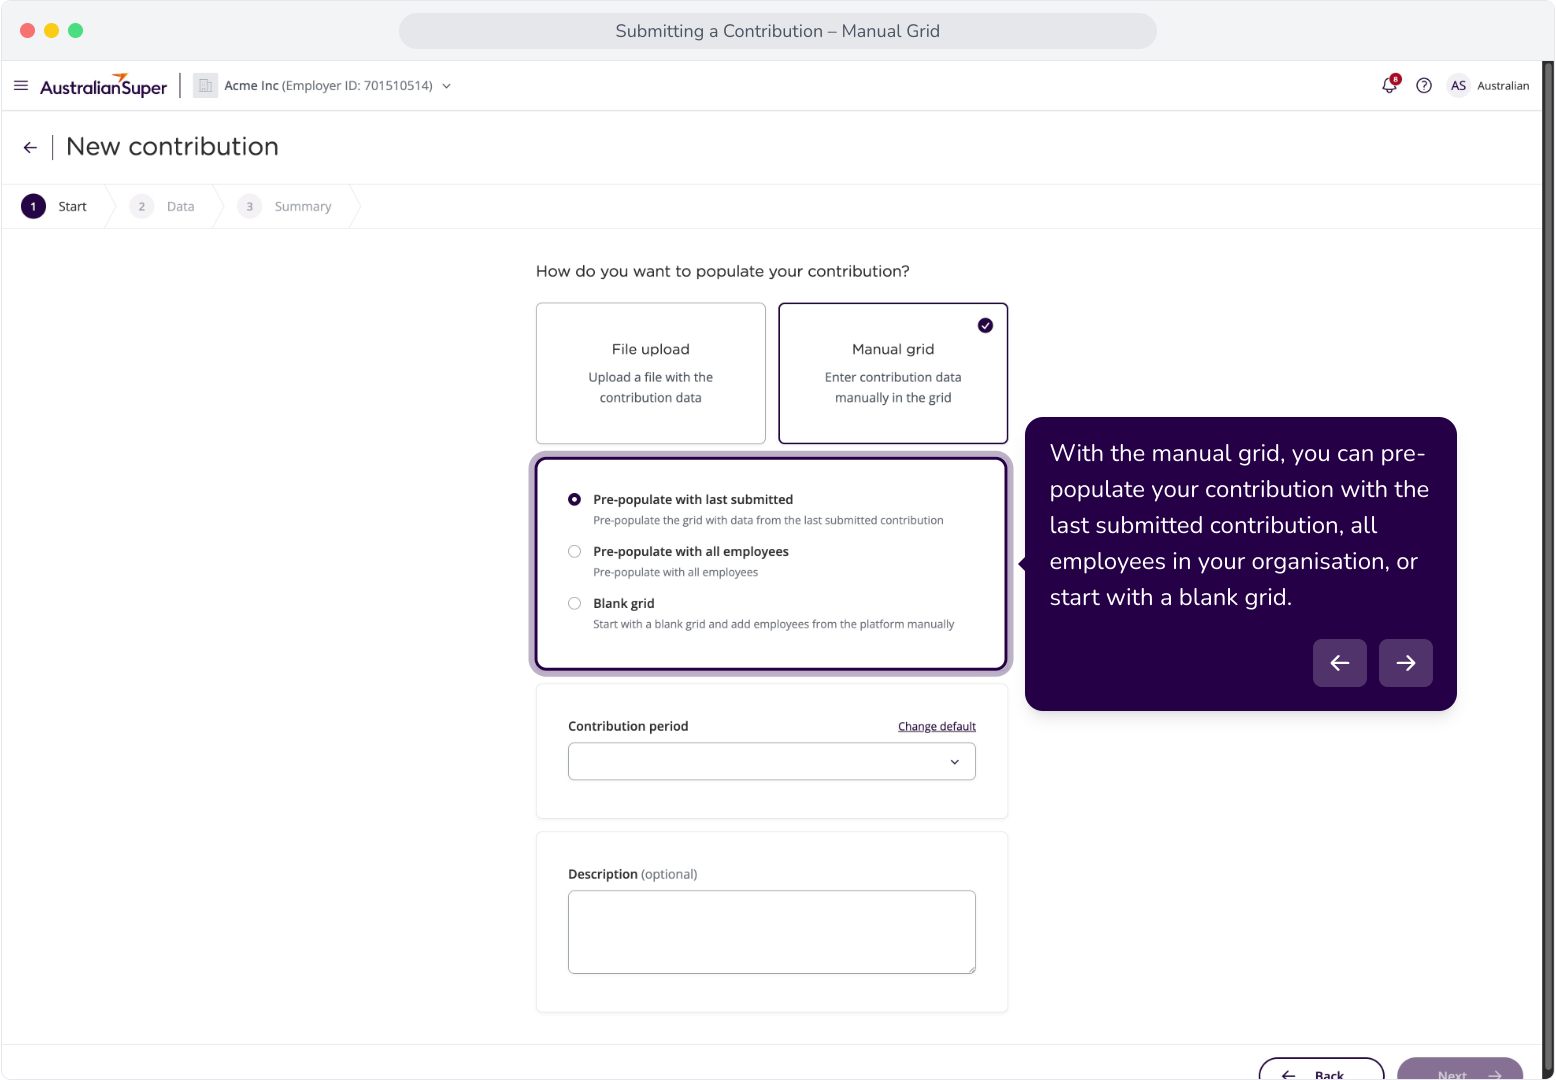Select the Data step tab
1556x1080 pixels.
point(163,207)
